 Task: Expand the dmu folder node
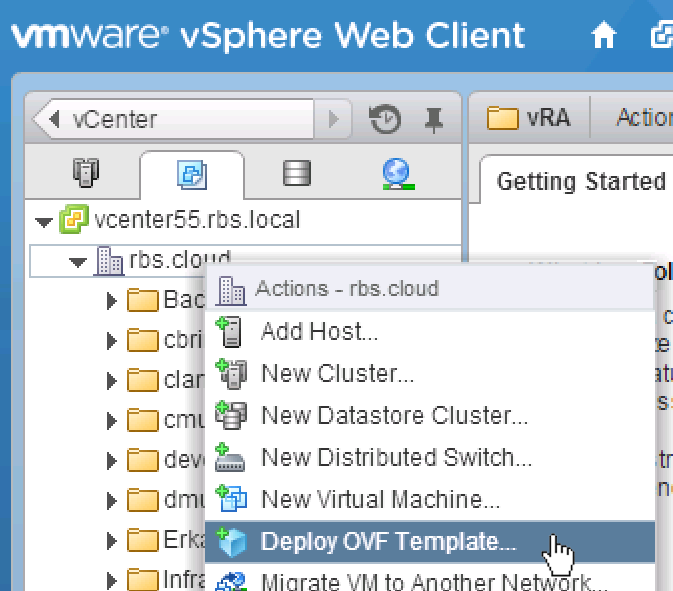(112, 500)
